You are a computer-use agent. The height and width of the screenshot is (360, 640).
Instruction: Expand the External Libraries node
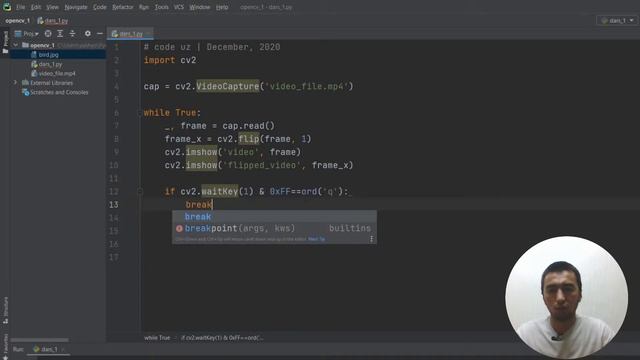16,83
